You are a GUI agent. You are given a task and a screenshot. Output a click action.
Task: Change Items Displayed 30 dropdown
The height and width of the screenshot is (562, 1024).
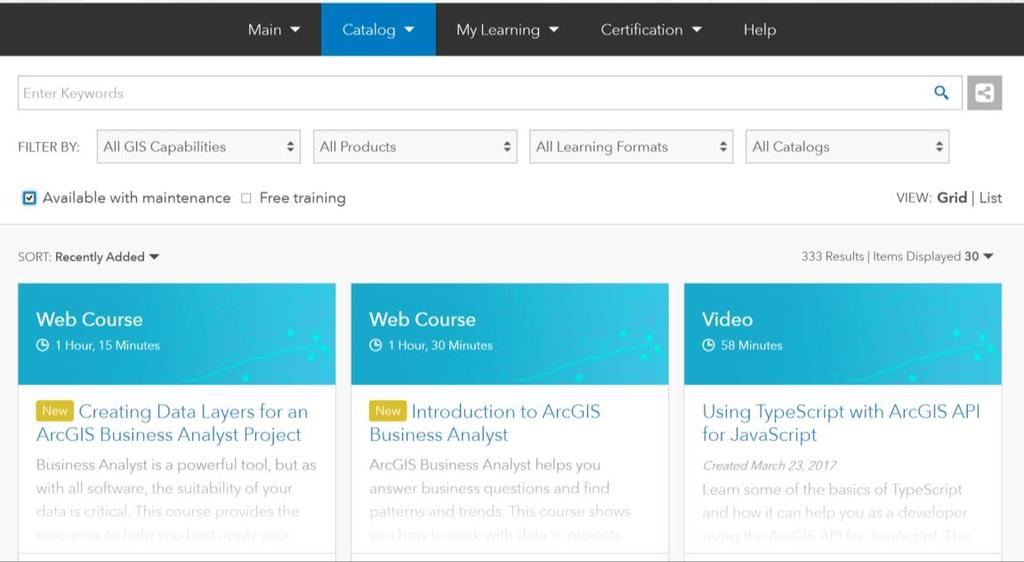coord(979,257)
